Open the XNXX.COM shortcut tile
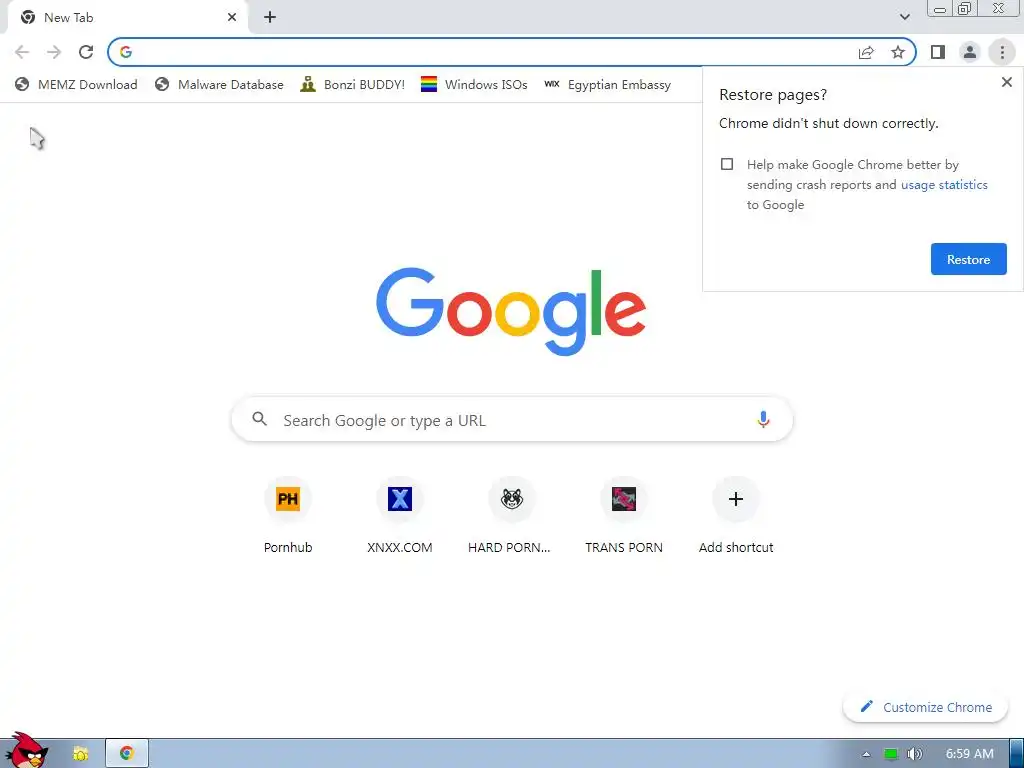 (x=400, y=516)
